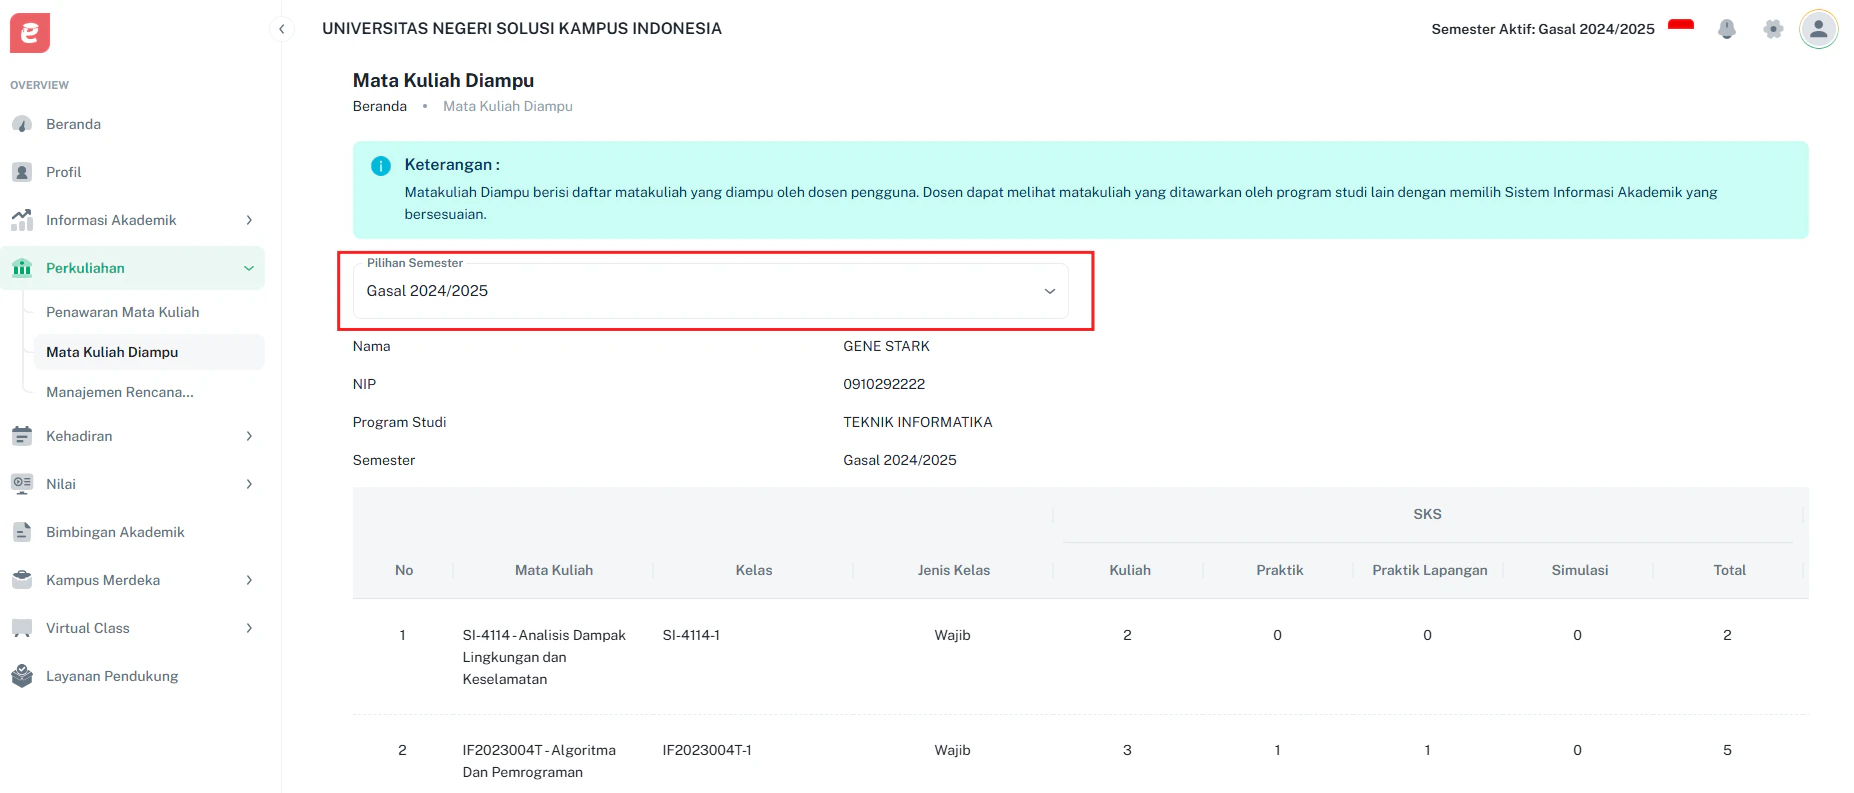Click the red 'e' application logo
Image resolution: width=1854 pixels, height=793 pixels.
tap(30, 33)
